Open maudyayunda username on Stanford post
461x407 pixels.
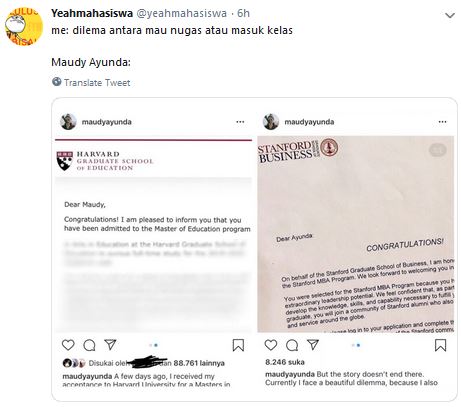click(x=309, y=122)
